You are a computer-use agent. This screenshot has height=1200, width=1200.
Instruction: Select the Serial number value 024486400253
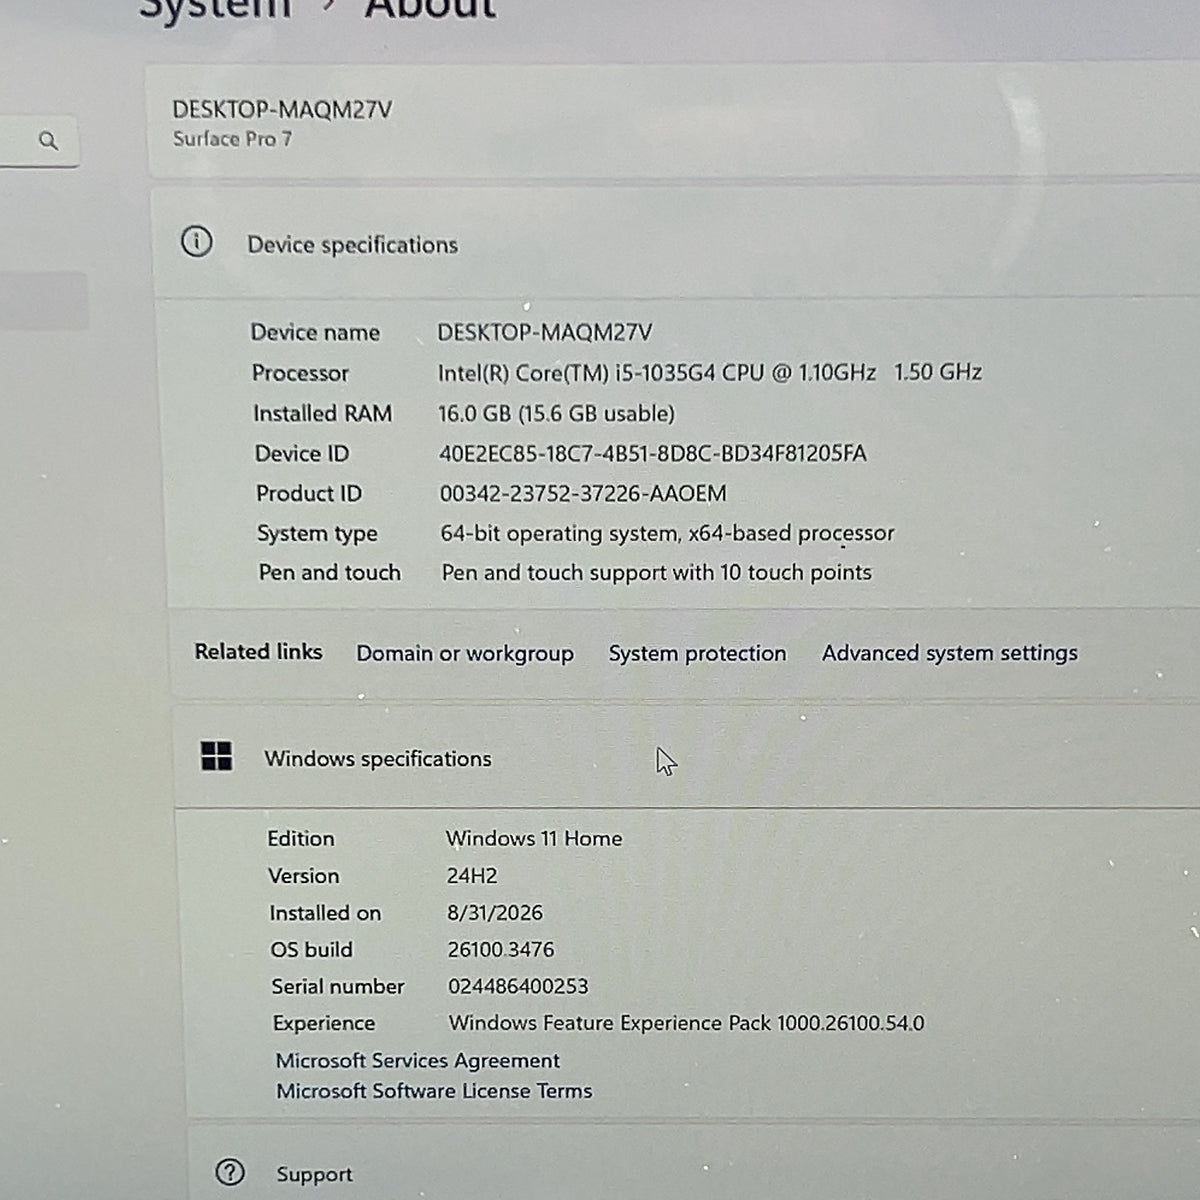coord(518,986)
